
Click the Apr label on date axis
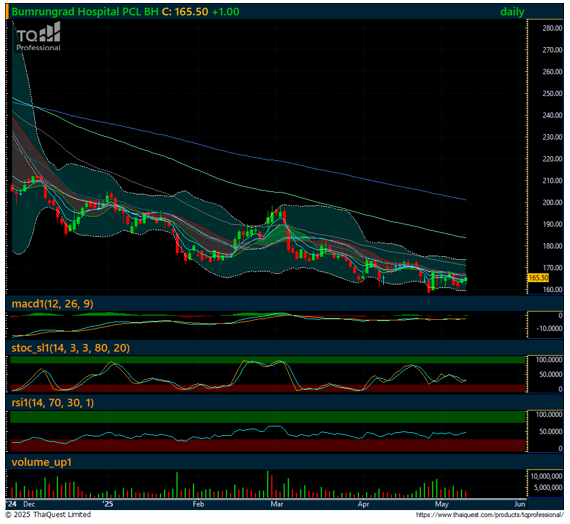[364, 504]
